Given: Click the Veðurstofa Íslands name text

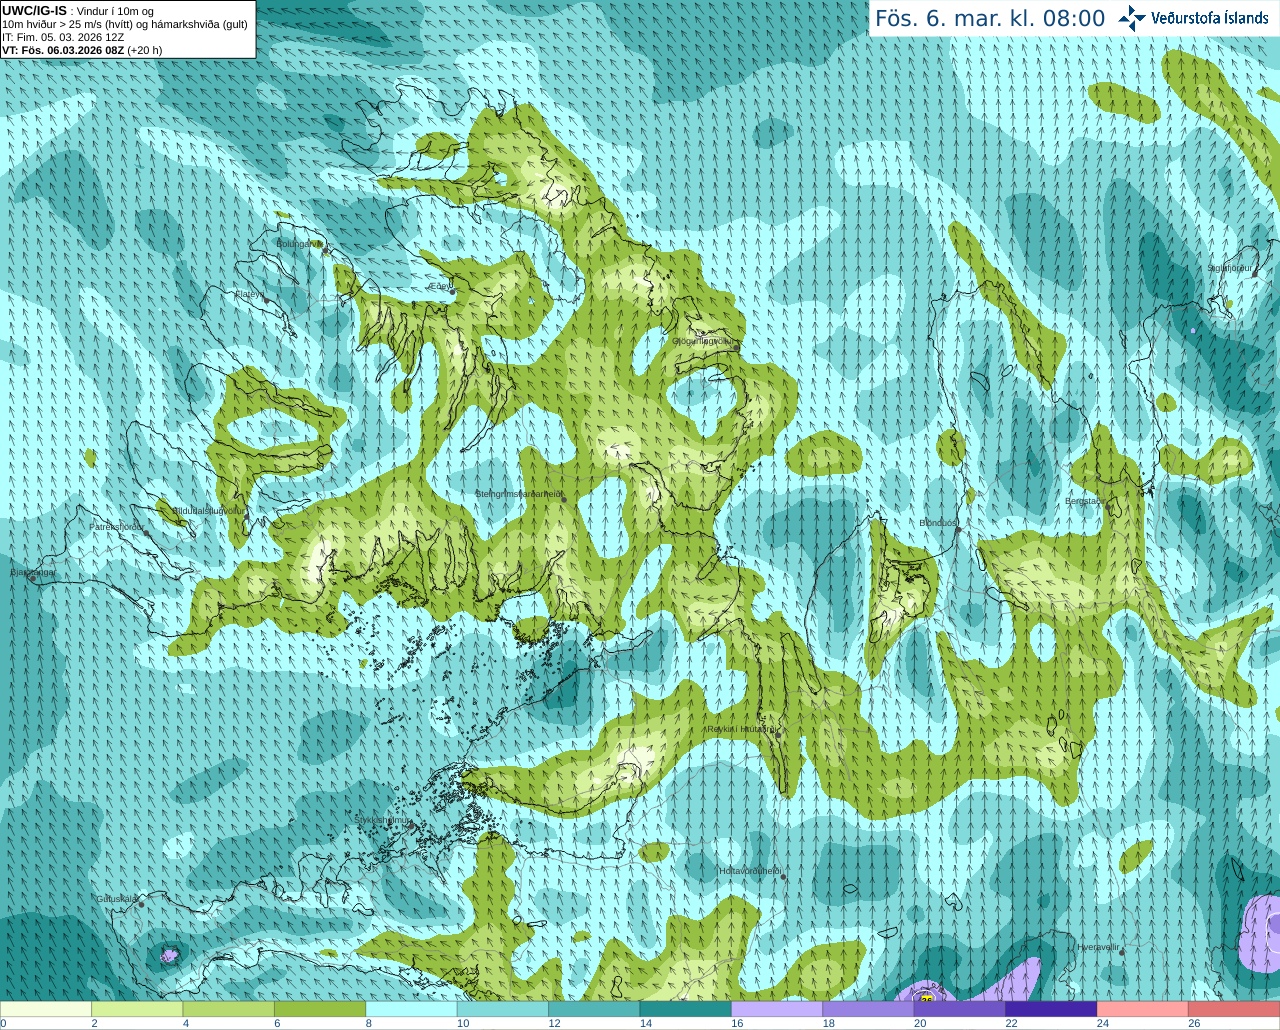Looking at the screenshot, I should [1210, 18].
